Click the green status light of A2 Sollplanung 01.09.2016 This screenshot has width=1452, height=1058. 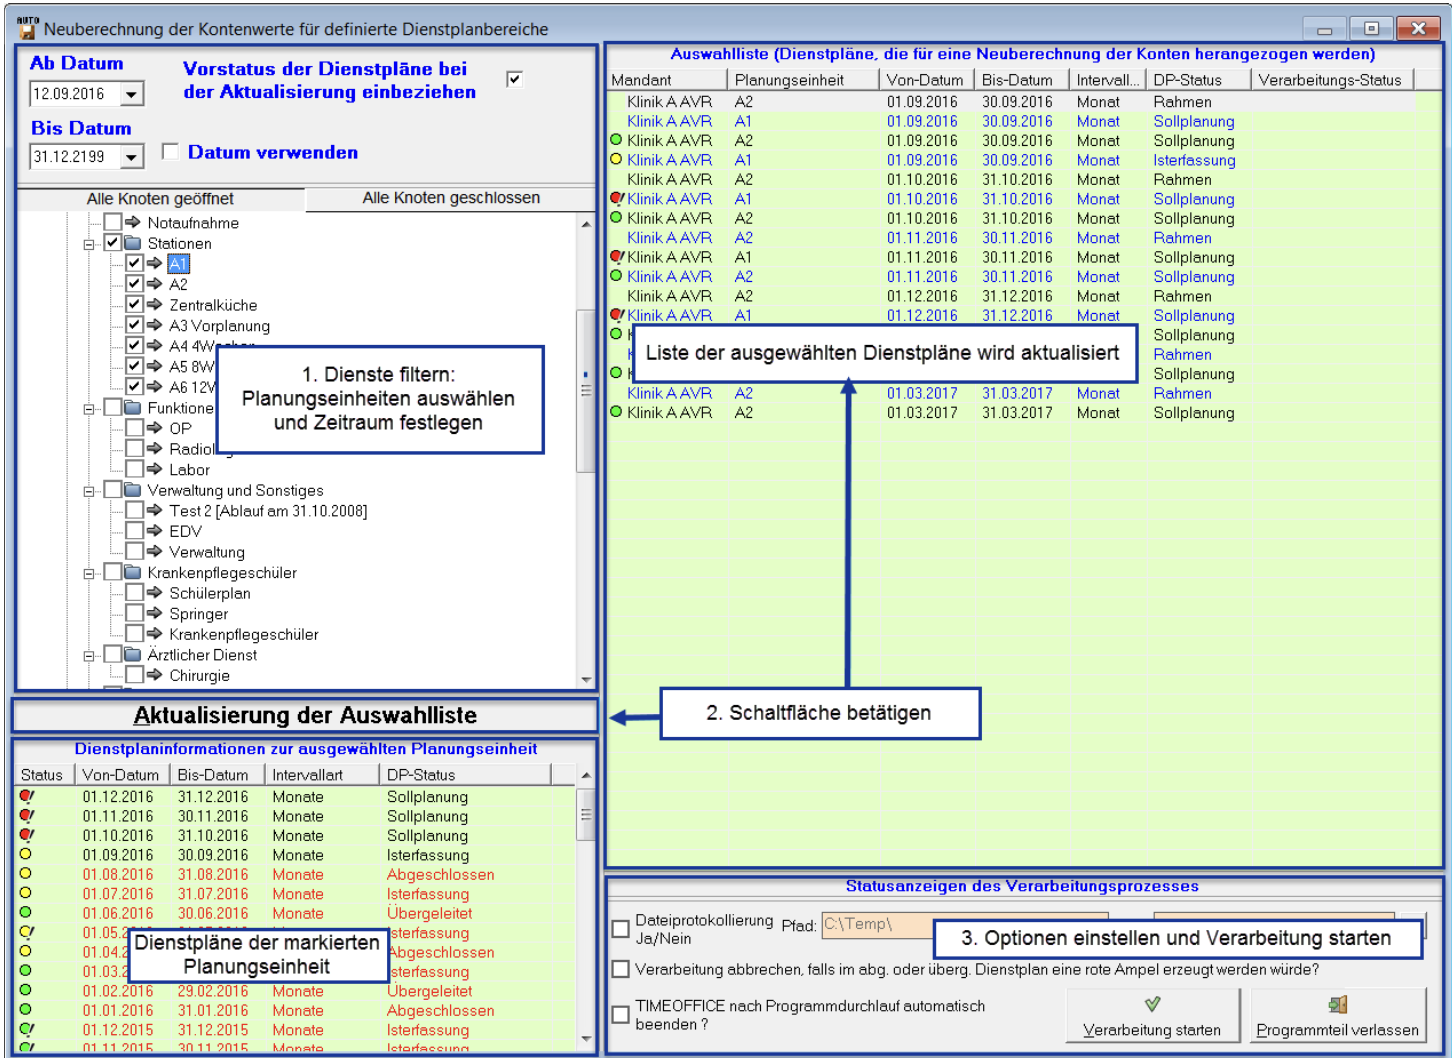[x=616, y=140]
